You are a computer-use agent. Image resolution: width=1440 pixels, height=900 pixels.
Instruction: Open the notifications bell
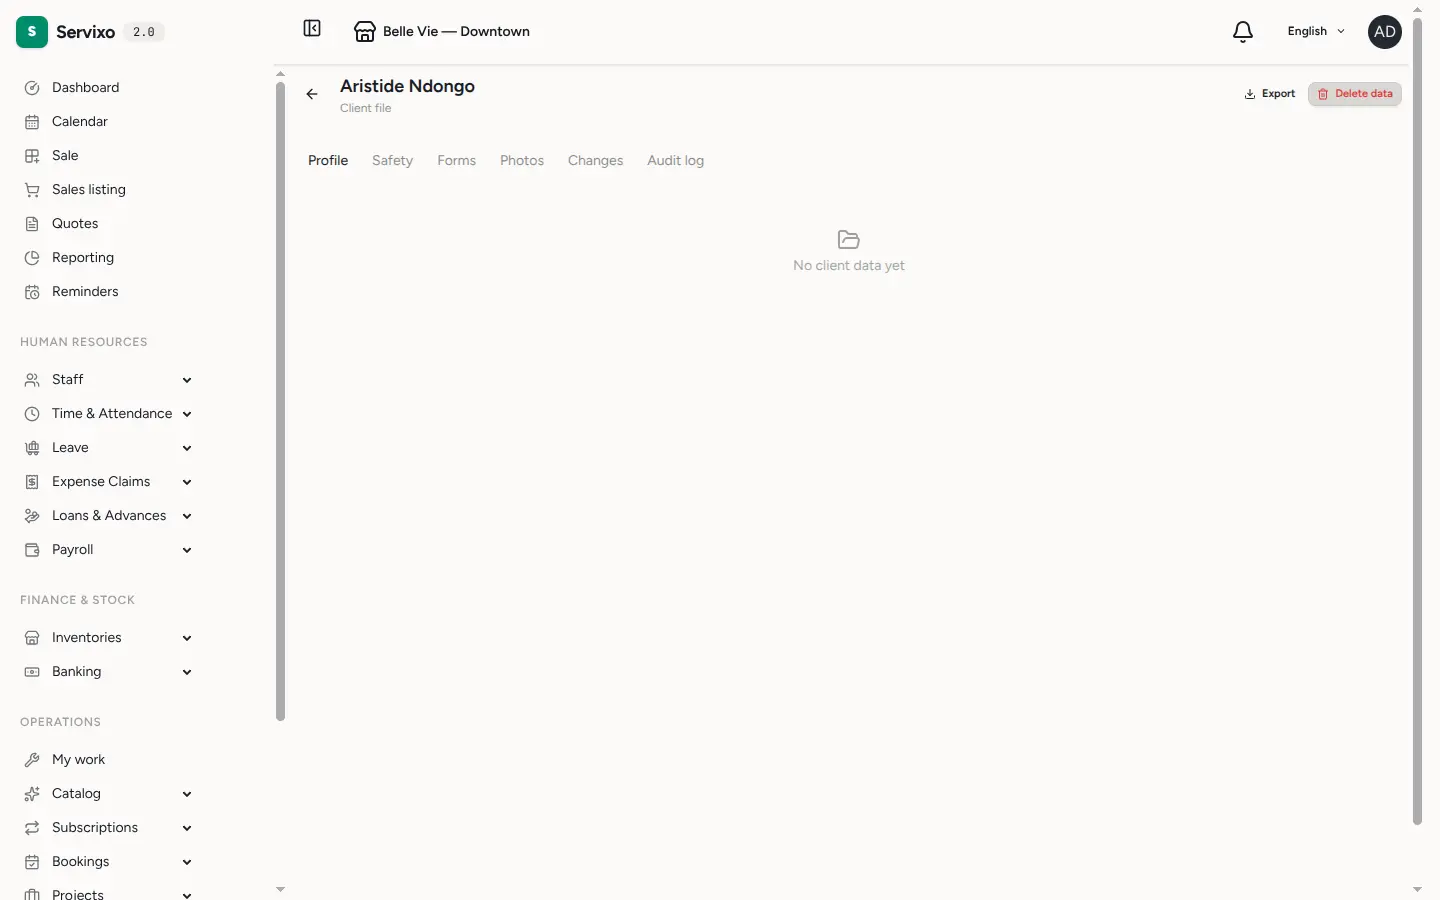(1243, 32)
